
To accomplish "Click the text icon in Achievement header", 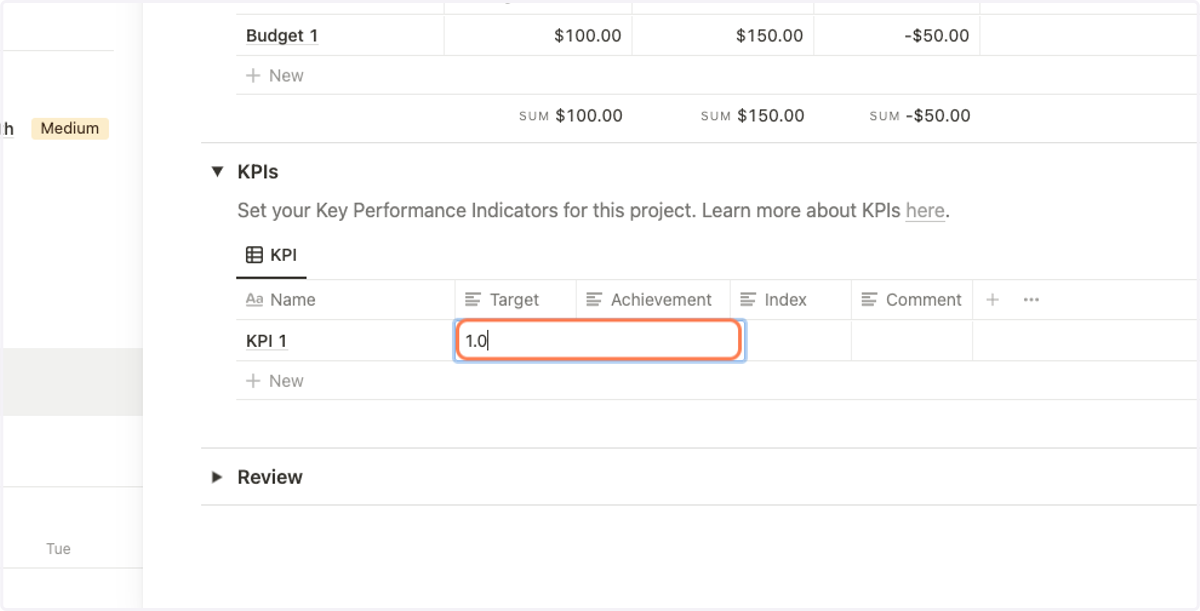I will 594,300.
